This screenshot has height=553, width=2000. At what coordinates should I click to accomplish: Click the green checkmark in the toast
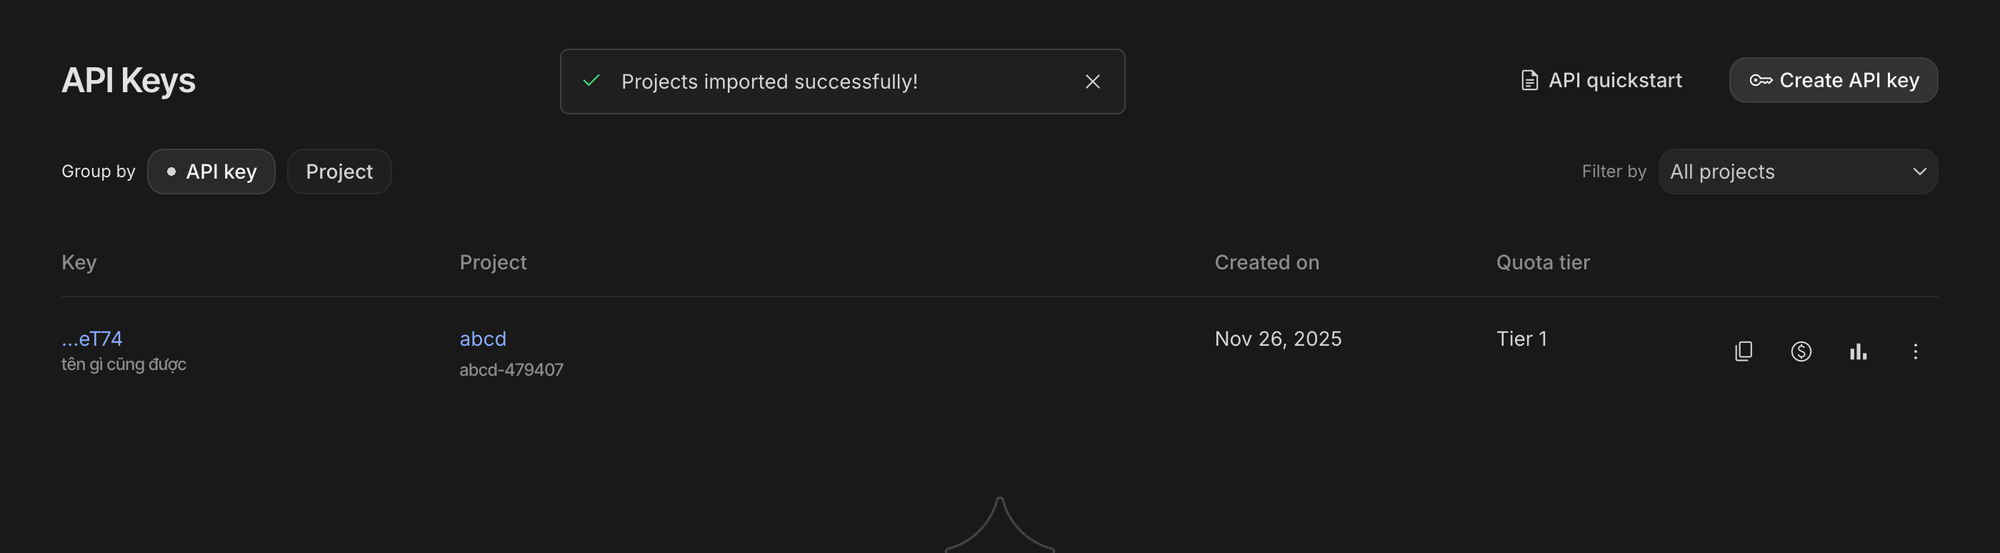point(591,81)
